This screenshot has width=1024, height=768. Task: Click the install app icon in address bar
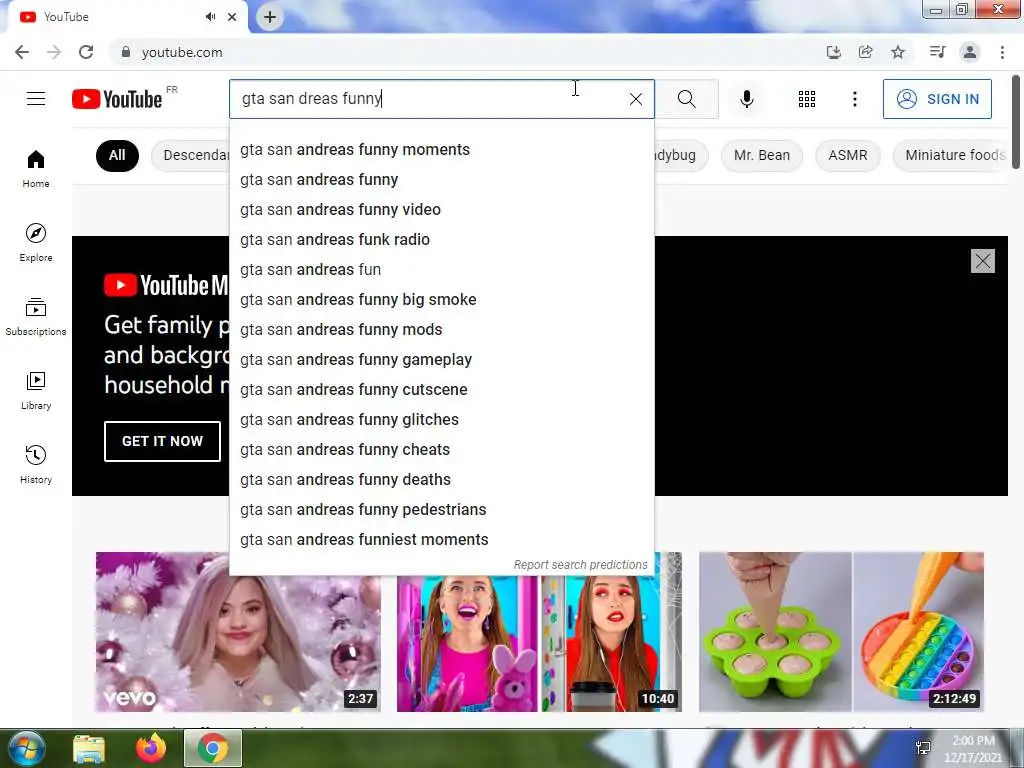833,52
